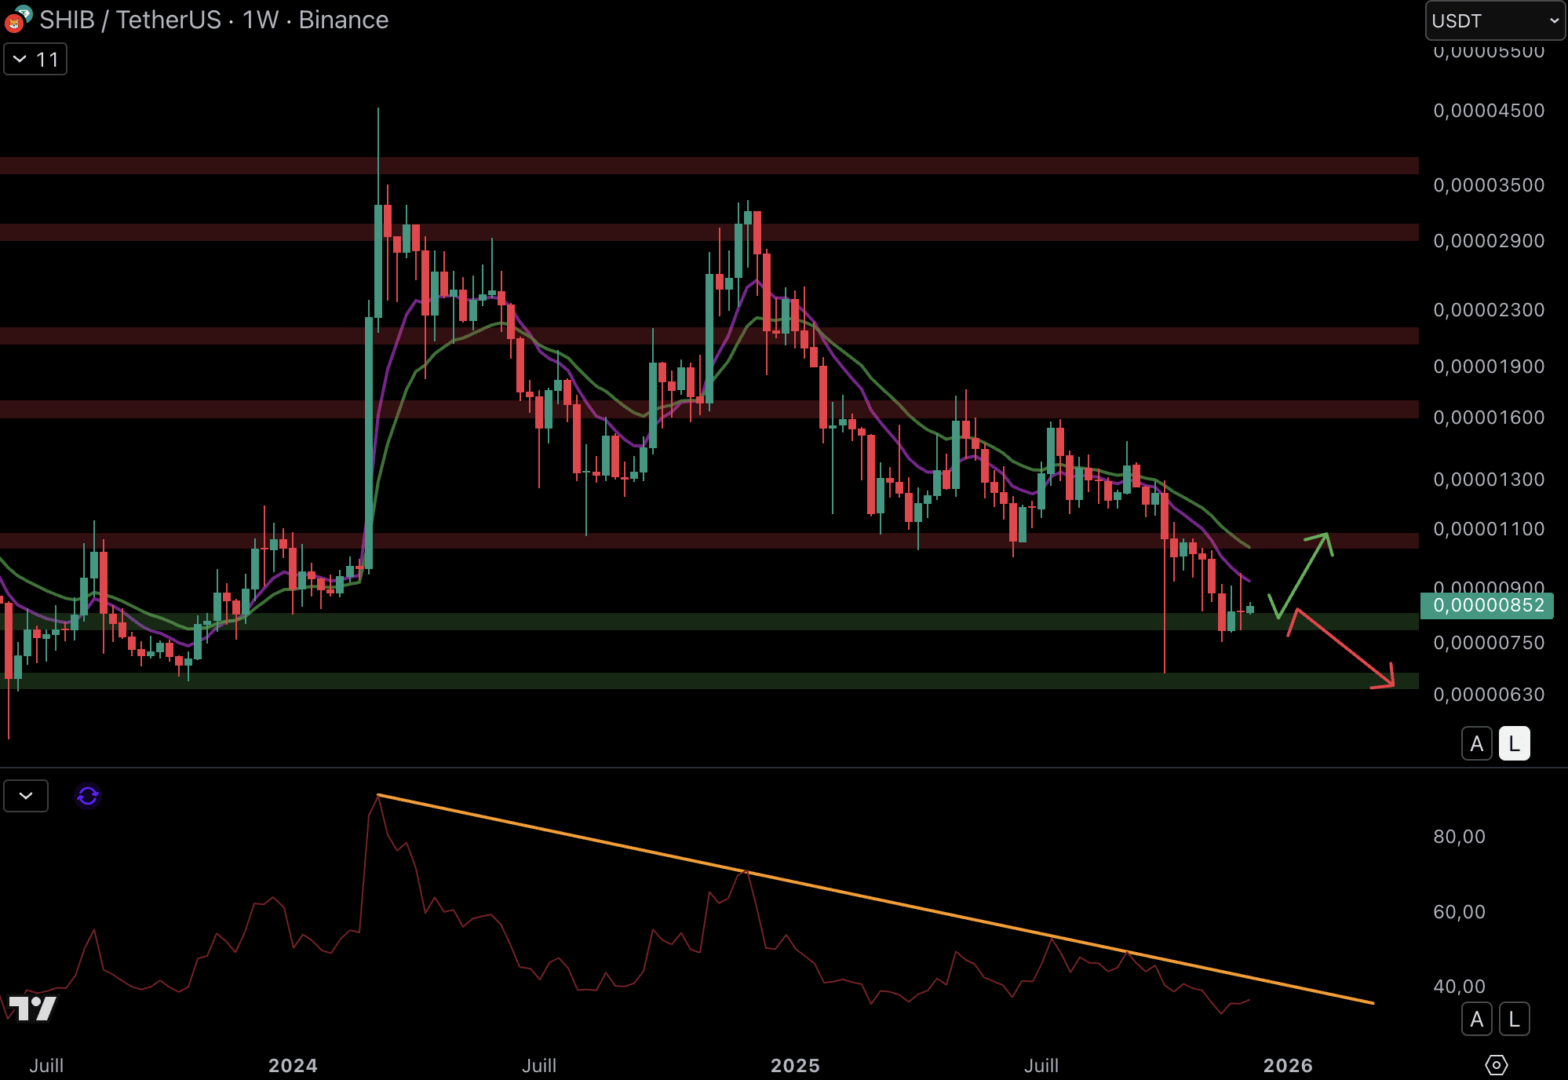Expand the collapsed indicators legend showing 11
Image resolution: width=1568 pixels, height=1080 pixels.
(35, 60)
